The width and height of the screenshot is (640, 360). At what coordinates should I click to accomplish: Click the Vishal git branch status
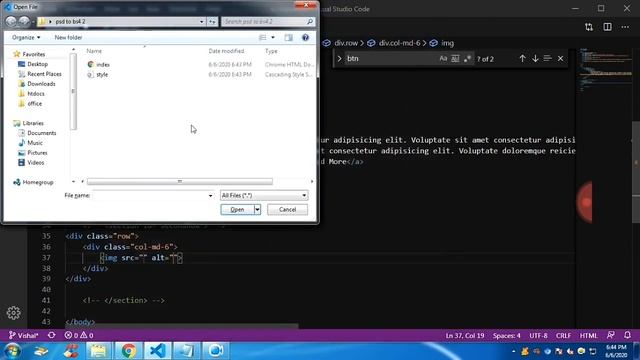[x=23, y=336]
